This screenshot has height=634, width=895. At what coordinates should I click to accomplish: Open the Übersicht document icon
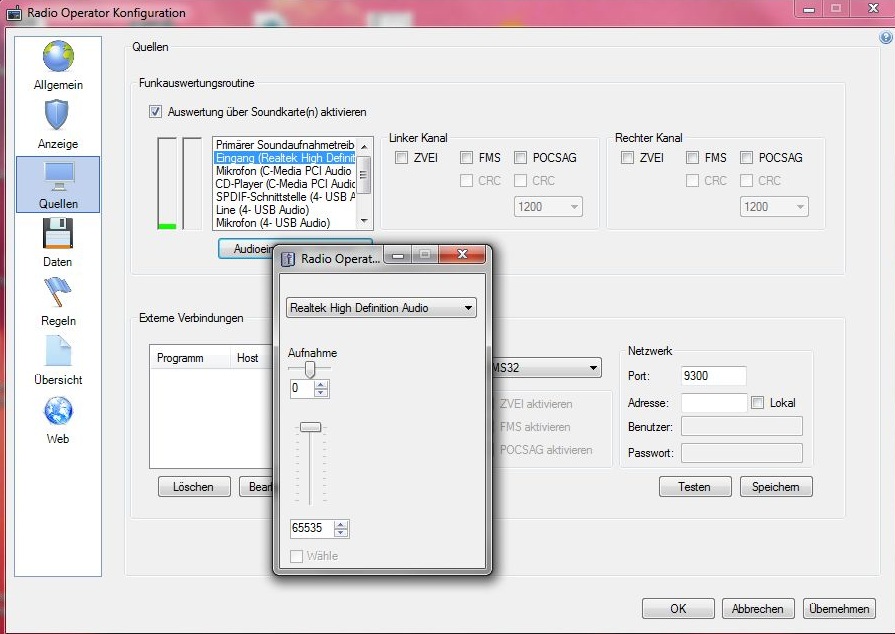click(58, 351)
